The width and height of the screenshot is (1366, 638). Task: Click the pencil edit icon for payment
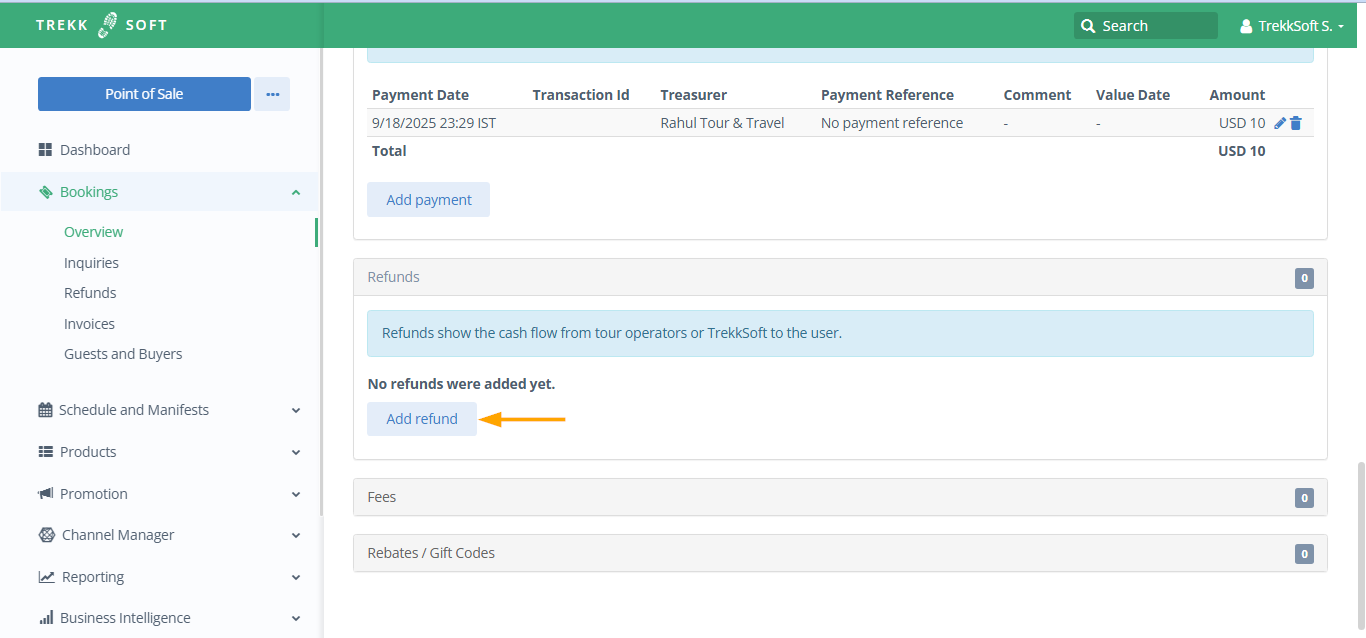(x=1280, y=123)
